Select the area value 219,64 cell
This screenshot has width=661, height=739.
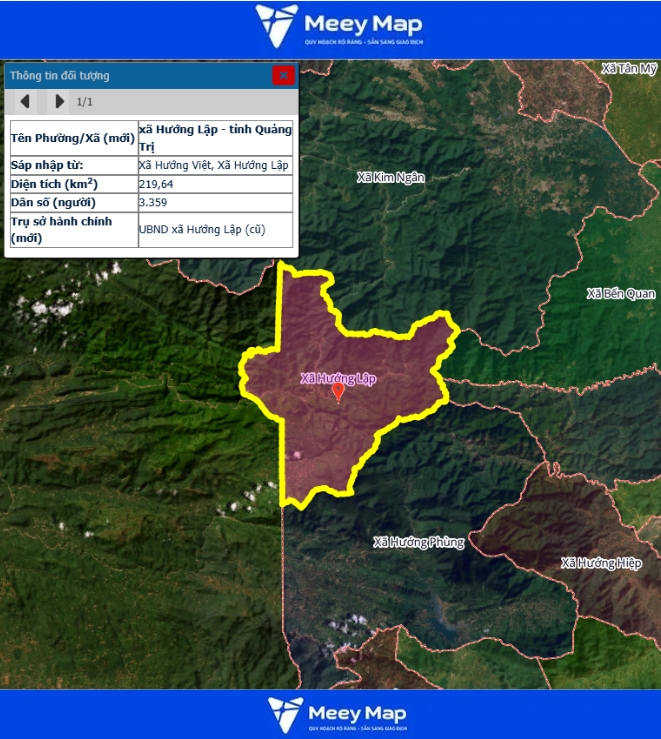pyautogui.click(x=215, y=184)
